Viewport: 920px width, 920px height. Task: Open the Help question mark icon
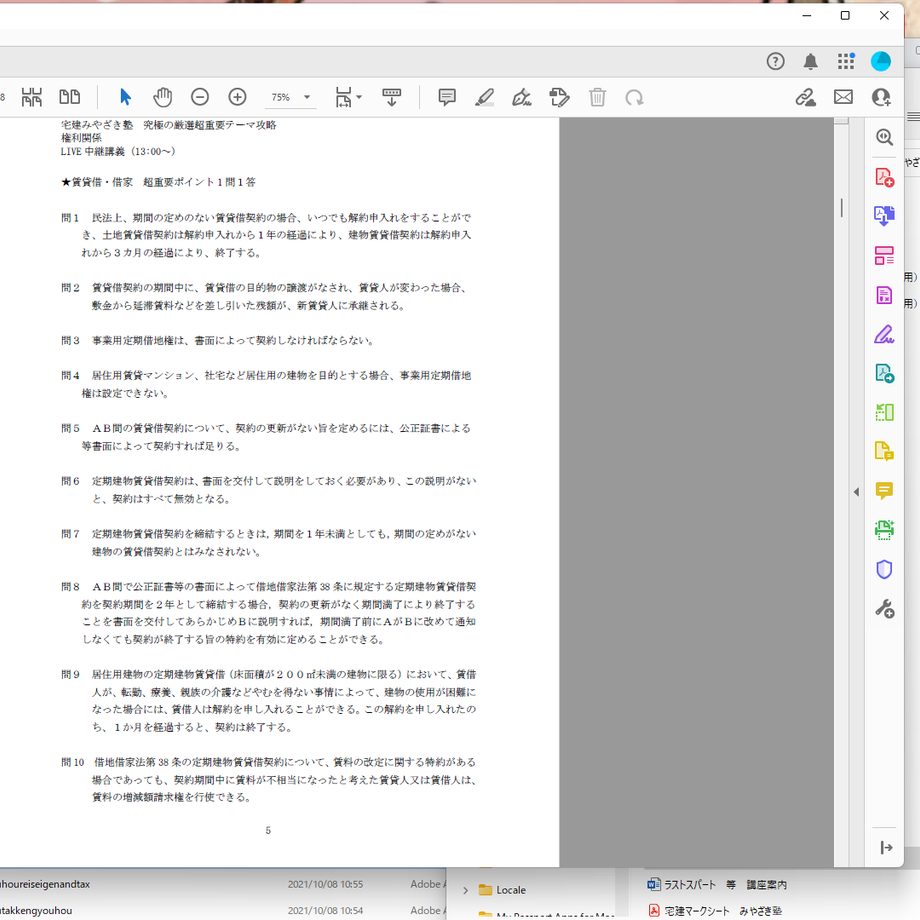coord(775,61)
